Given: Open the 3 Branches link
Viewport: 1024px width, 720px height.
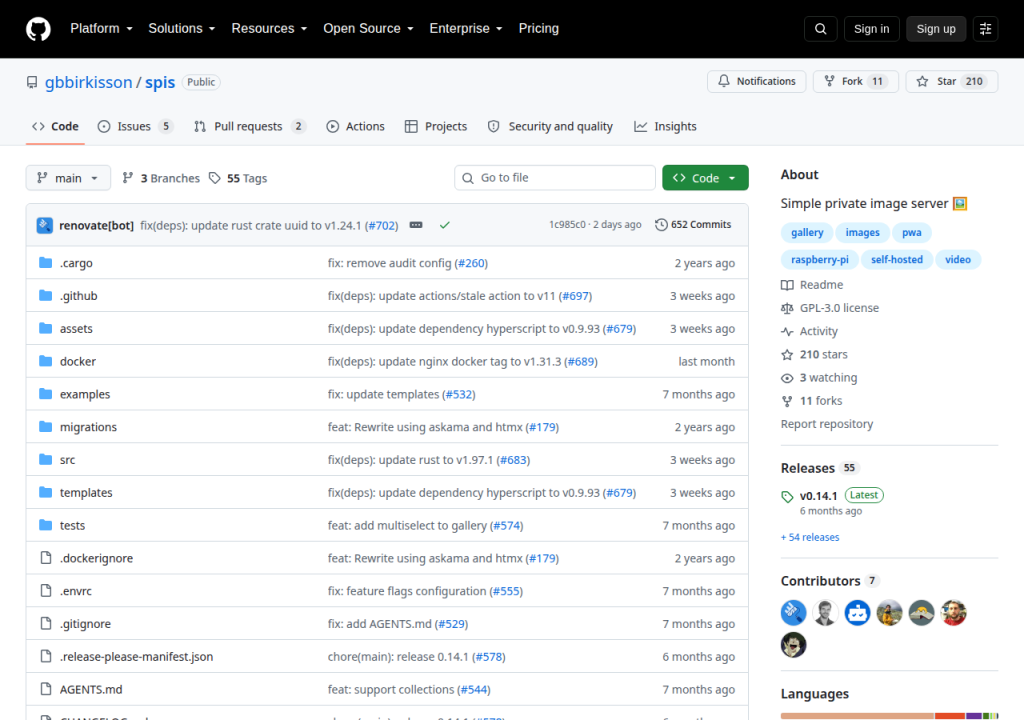Looking at the screenshot, I should click(161, 178).
